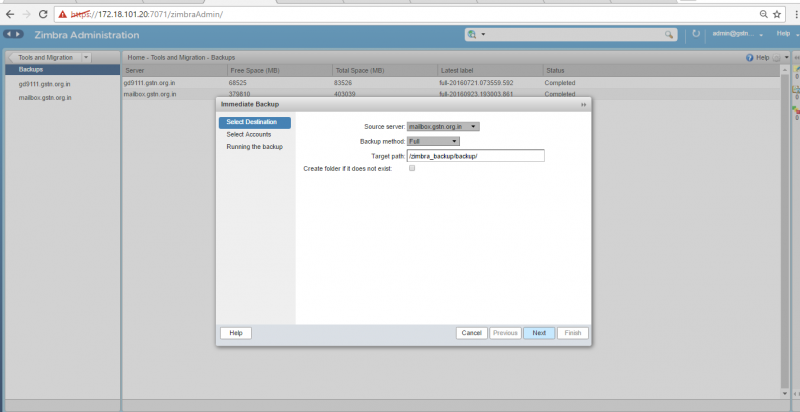This screenshot has width=800, height=412.
Task: Open the blue Help question-mark icon
Action: [x=749, y=58]
